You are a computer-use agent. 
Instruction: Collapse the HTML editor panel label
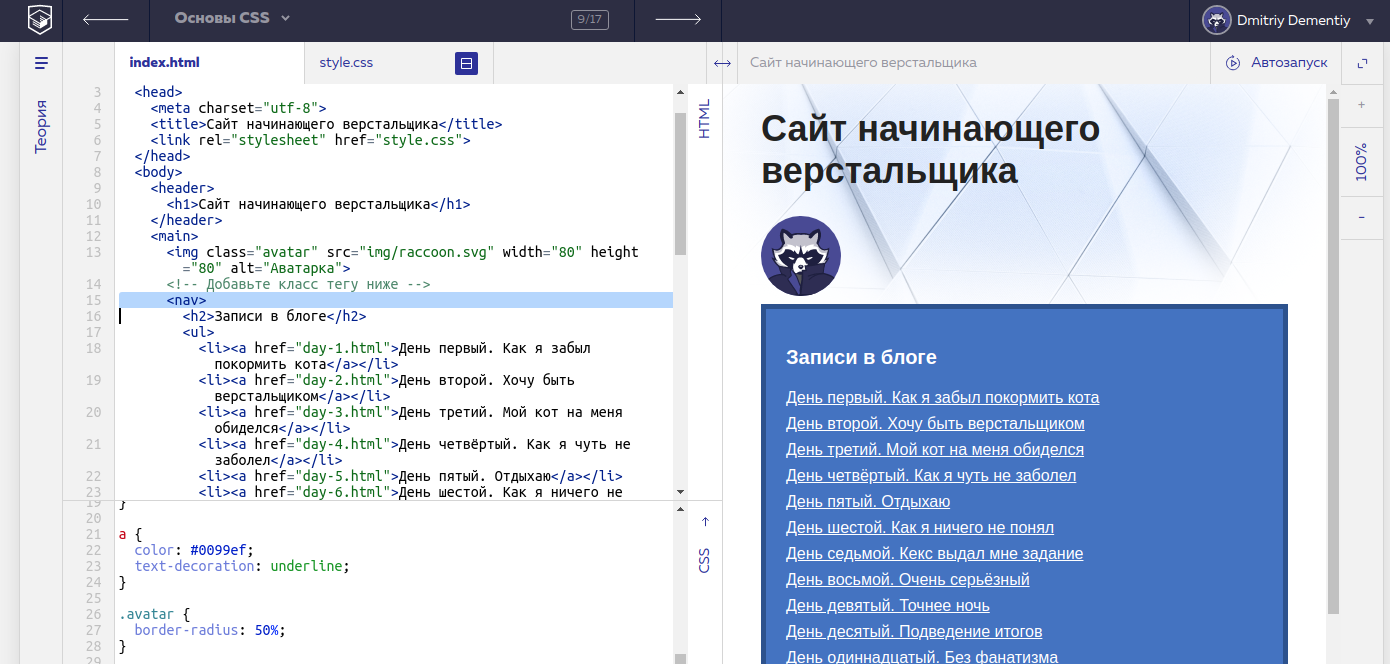point(704,118)
